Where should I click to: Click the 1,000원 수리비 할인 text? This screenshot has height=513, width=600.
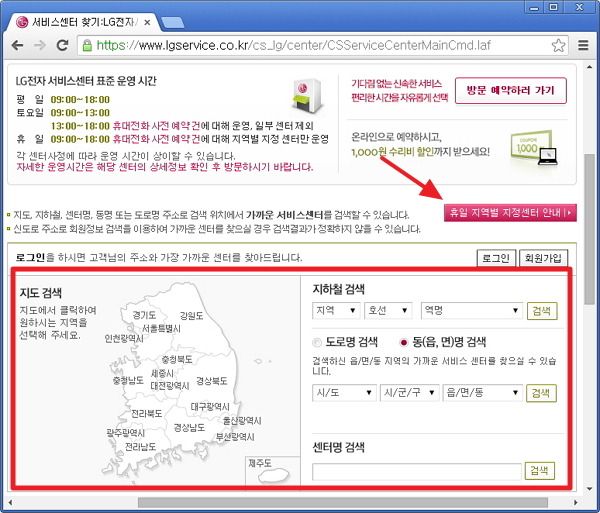393,152
